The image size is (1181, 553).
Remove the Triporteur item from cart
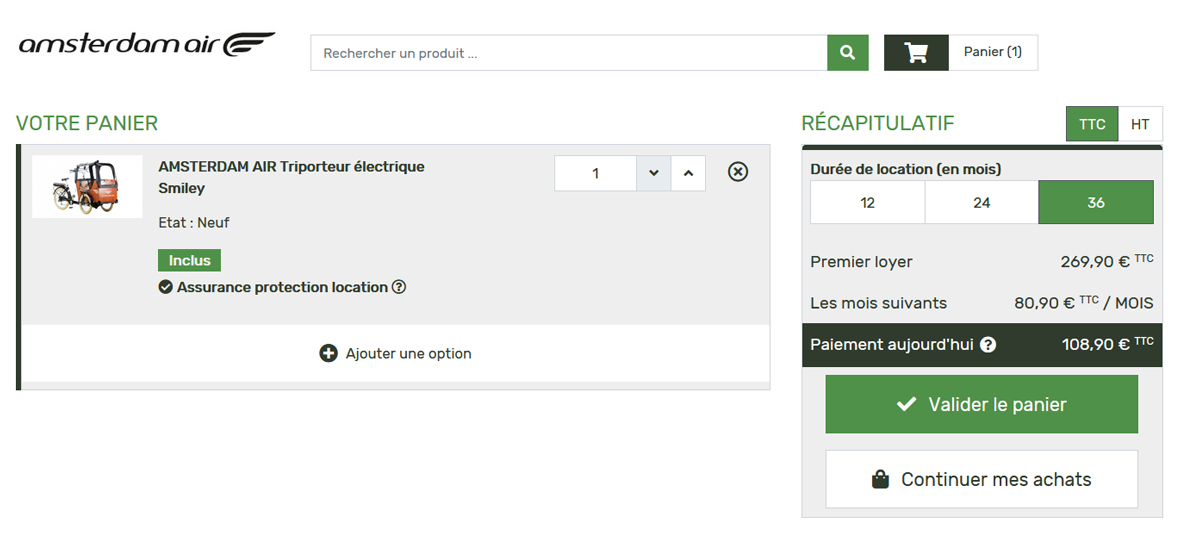coord(737,172)
